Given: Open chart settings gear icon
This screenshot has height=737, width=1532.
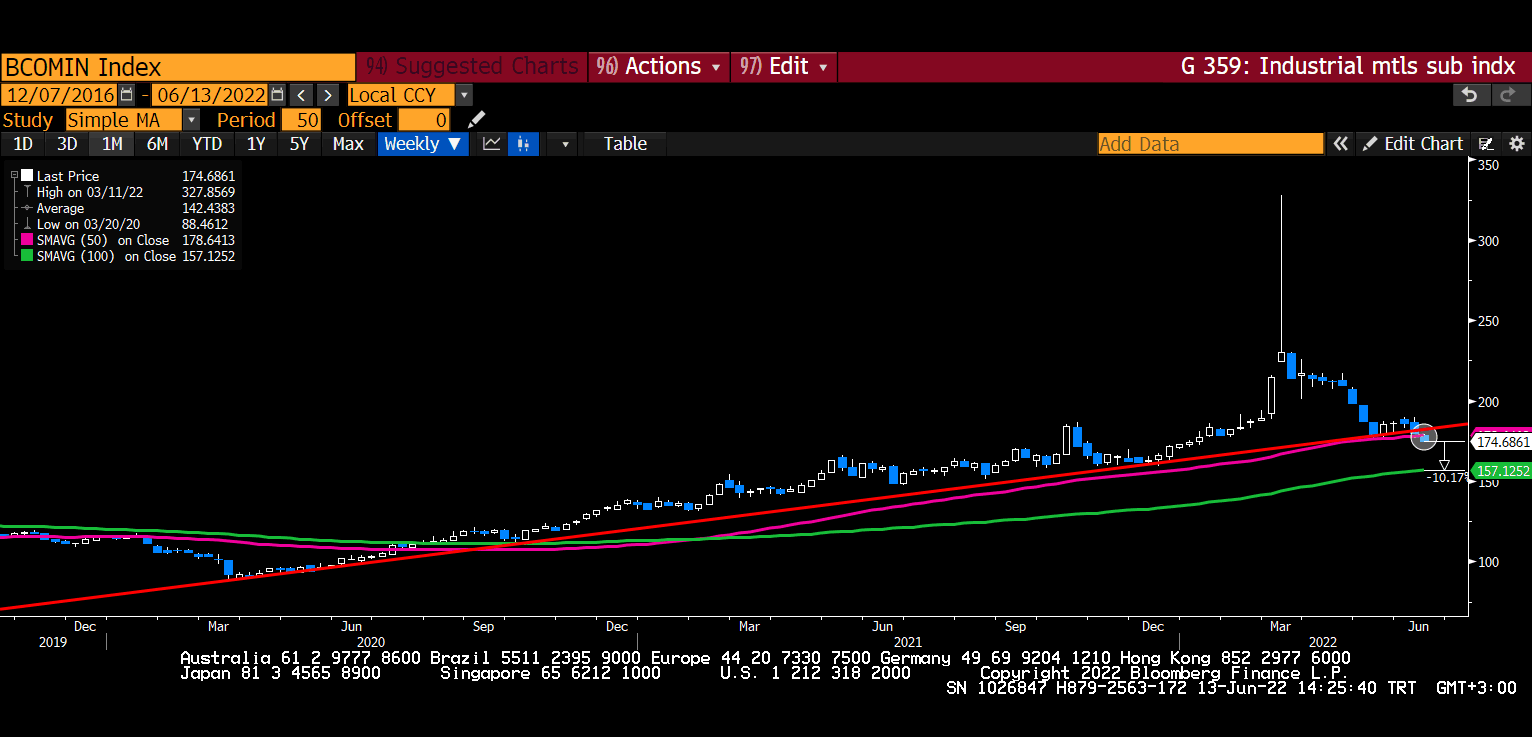Looking at the screenshot, I should (x=1516, y=144).
